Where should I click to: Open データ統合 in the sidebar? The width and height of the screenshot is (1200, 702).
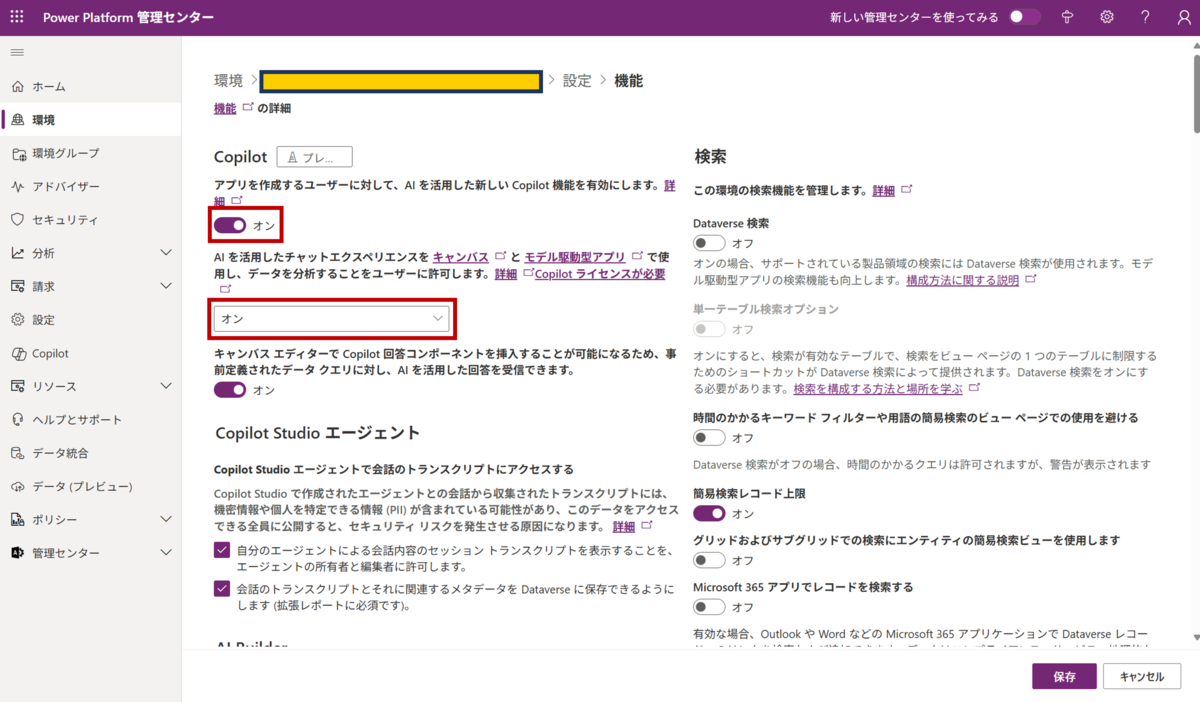coord(90,453)
